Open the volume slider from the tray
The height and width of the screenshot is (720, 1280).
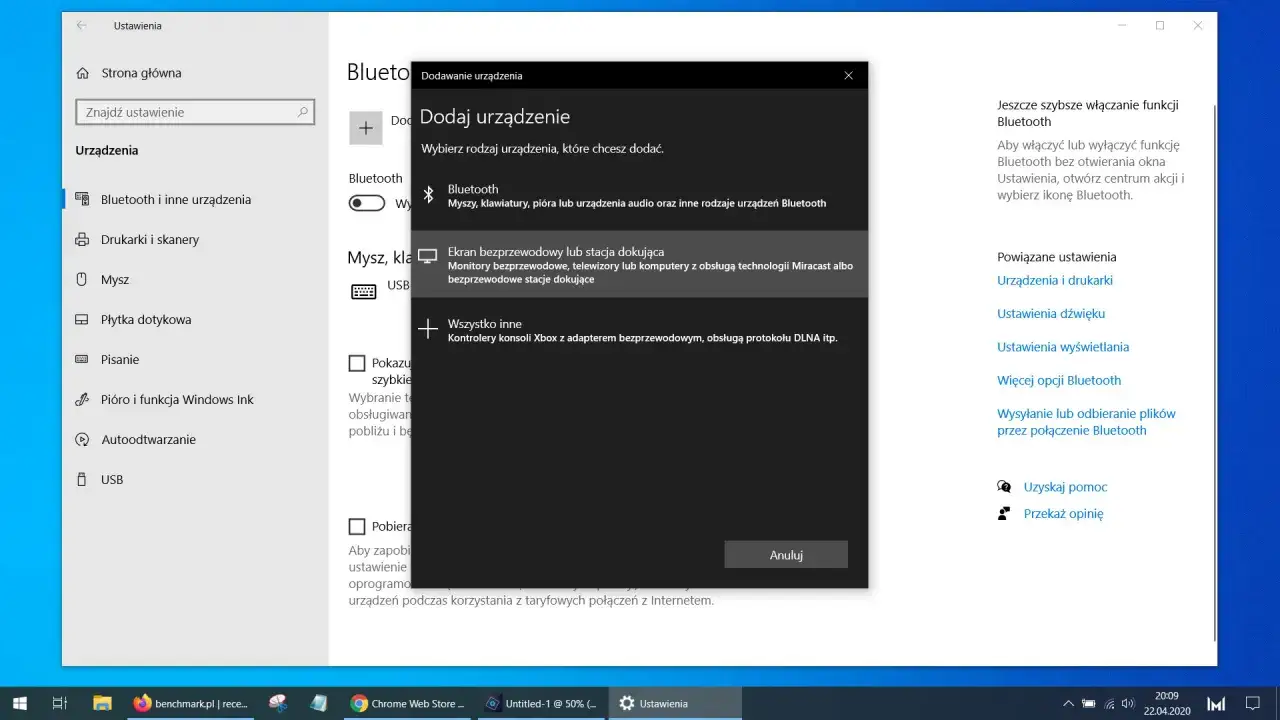click(1129, 703)
